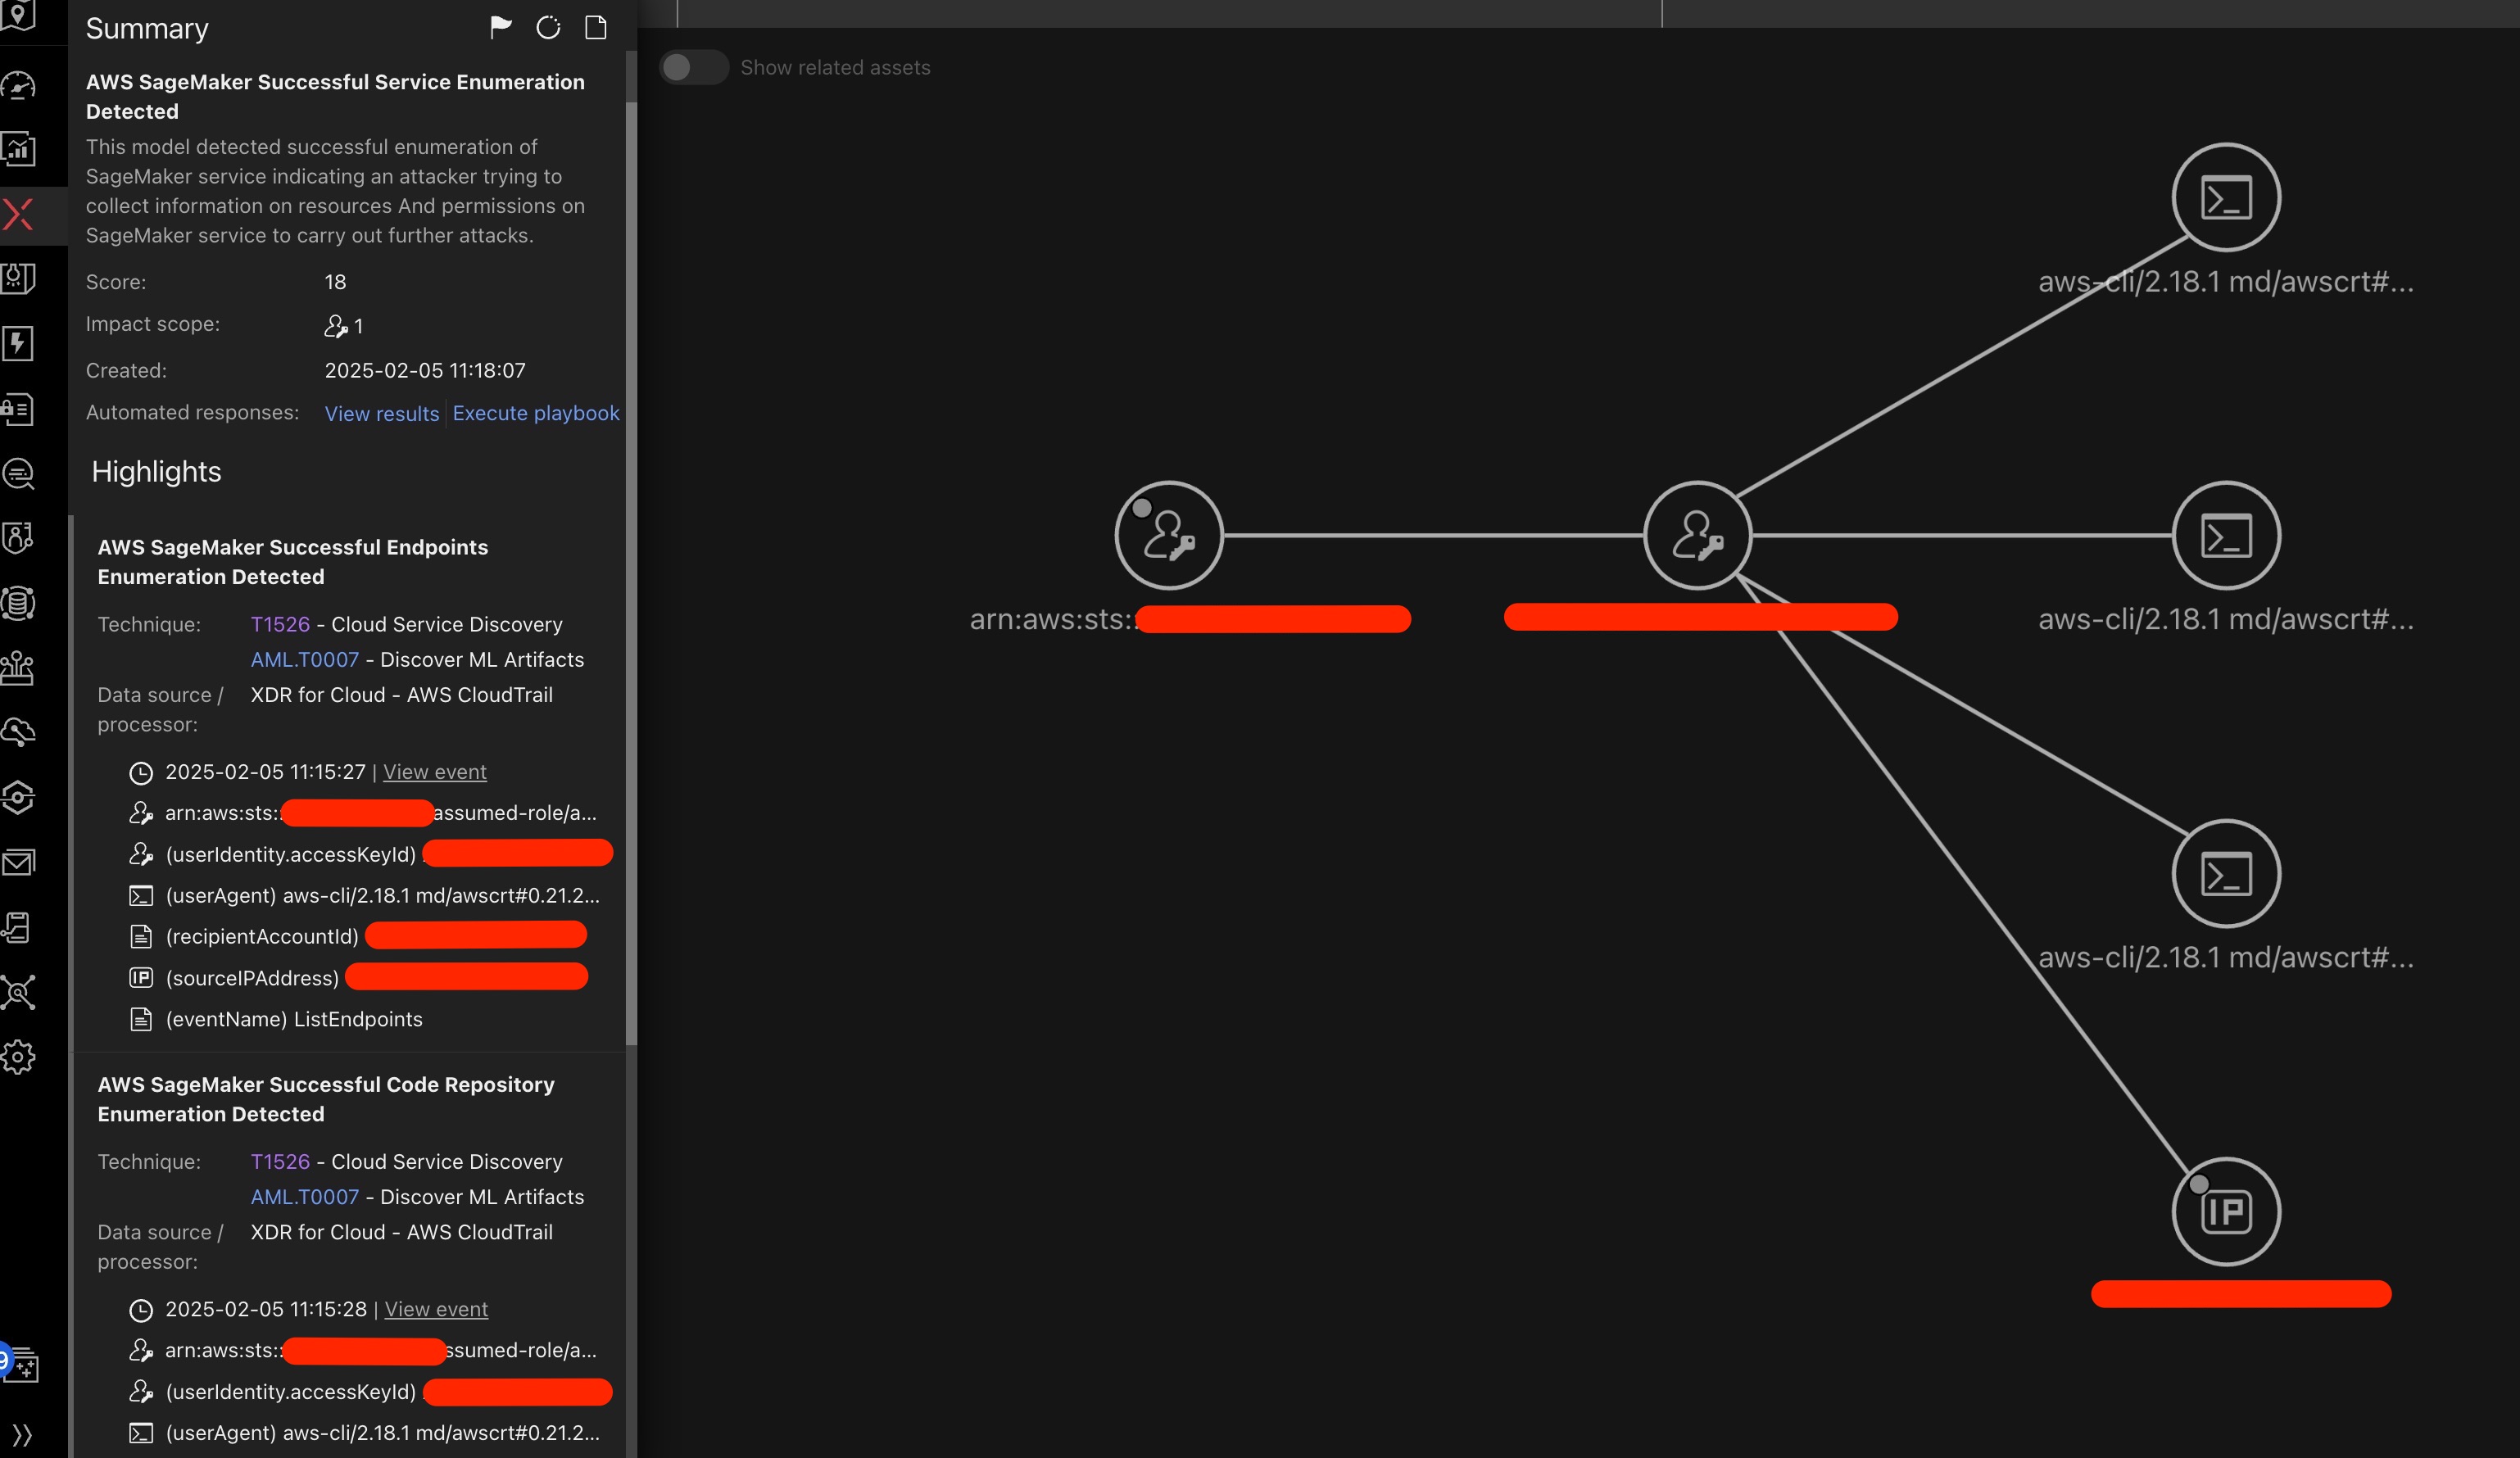Open AML.T0007 link under Code Repository highlight
Screen dimensions: 2520x1458
pyautogui.click(x=304, y=1197)
